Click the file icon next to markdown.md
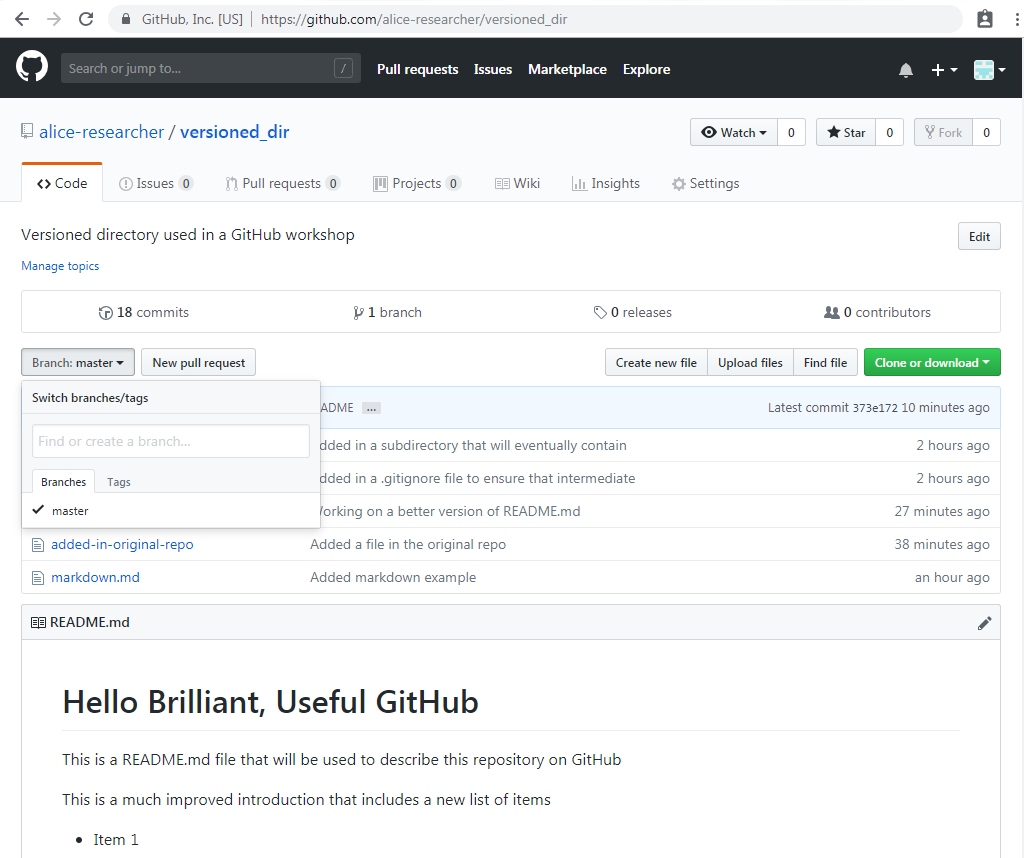 tap(37, 577)
